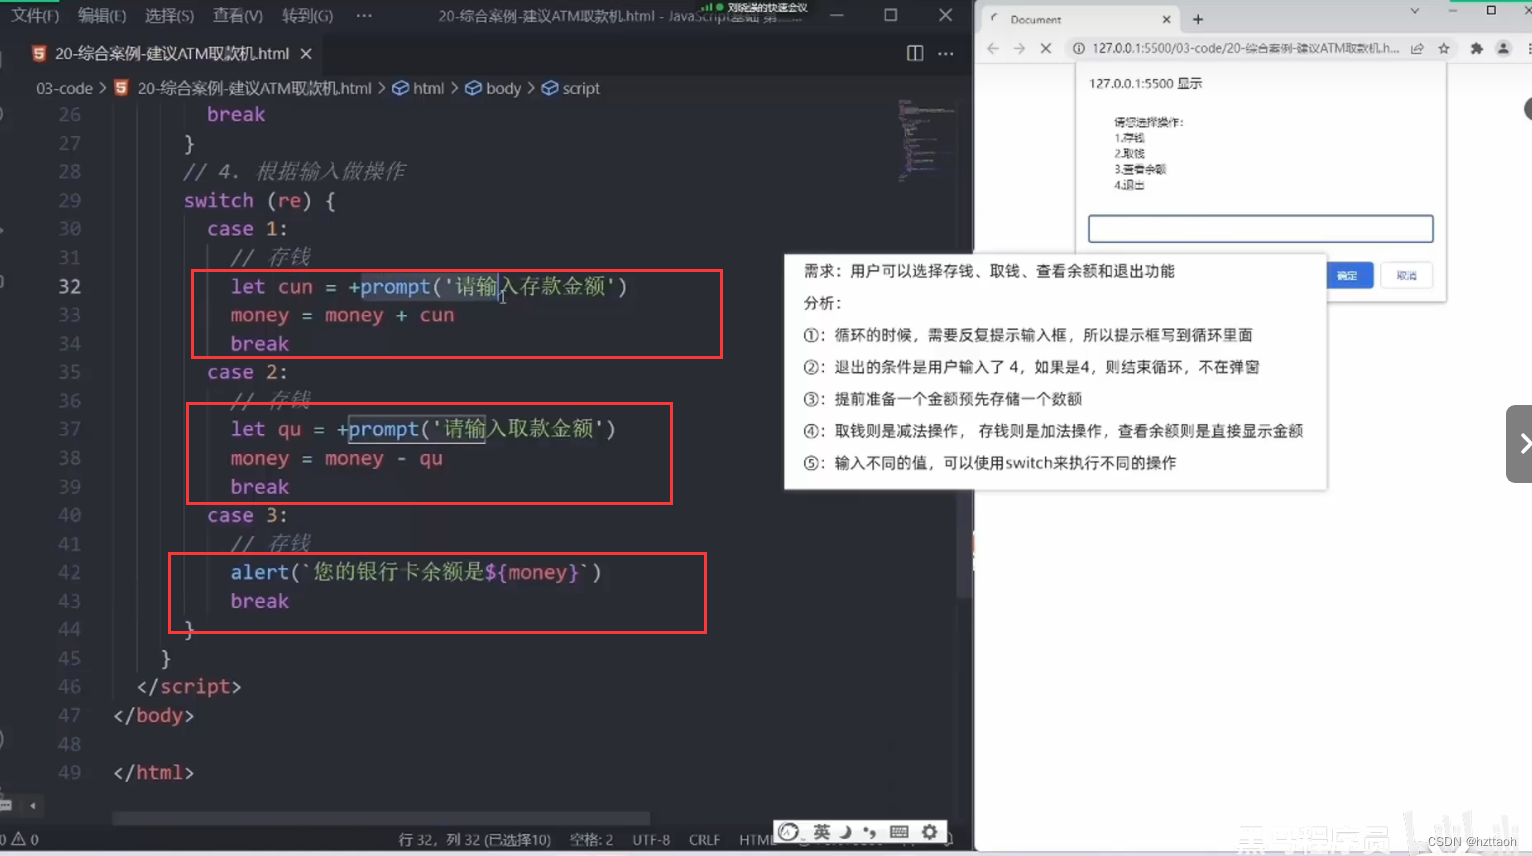Open the Chrome extensions puzzle icon
The height and width of the screenshot is (856, 1532).
(x=1477, y=48)
